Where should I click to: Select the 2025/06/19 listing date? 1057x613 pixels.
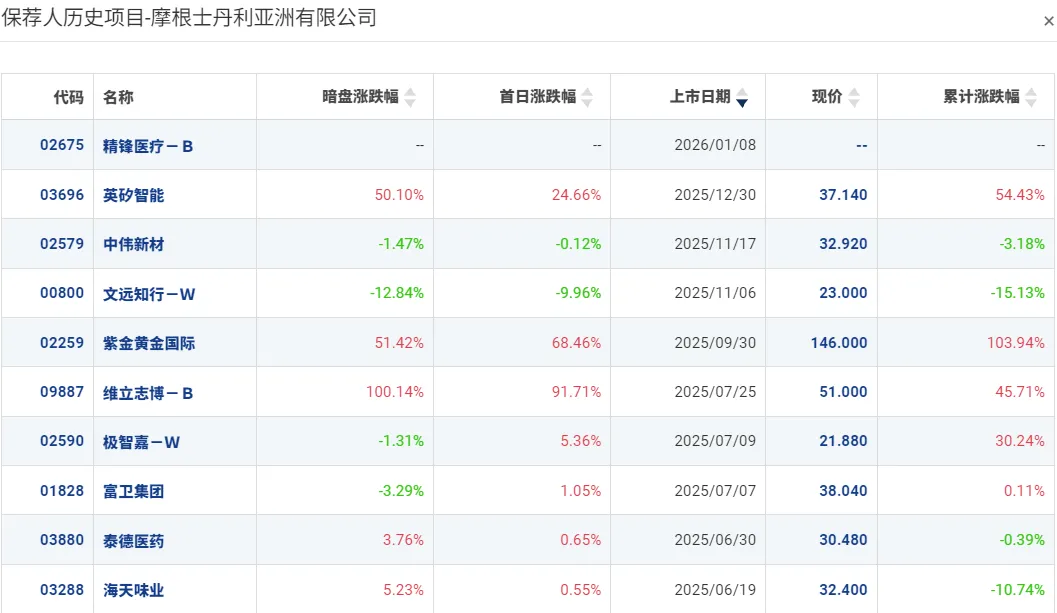(x=715, y=589)
